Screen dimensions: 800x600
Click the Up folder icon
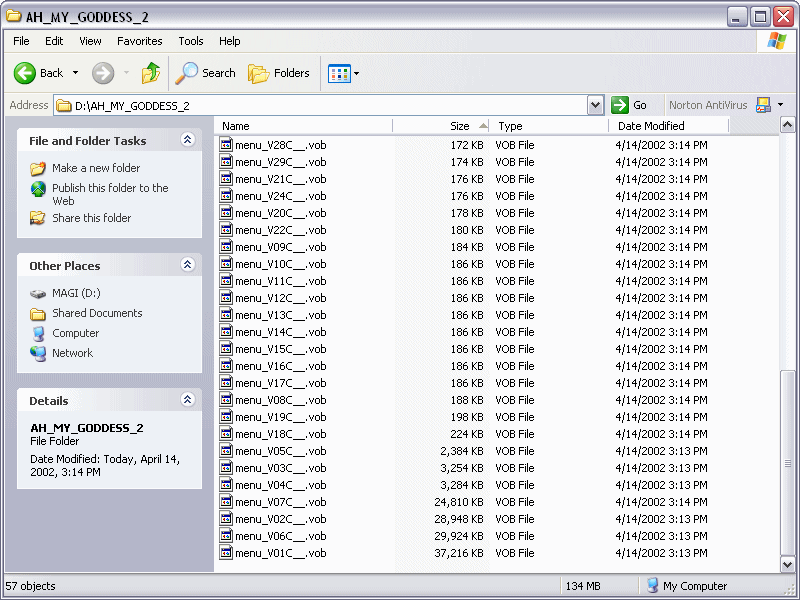point(151,73)
